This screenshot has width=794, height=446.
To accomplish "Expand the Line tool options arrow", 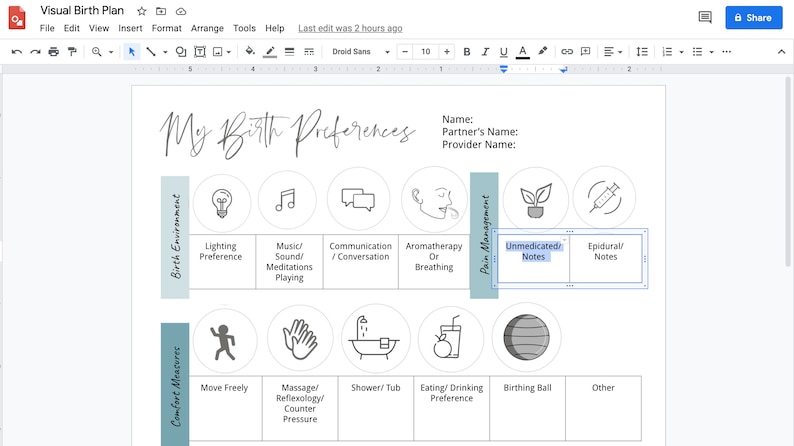I will pyautogui.click(x=165, y=52).
